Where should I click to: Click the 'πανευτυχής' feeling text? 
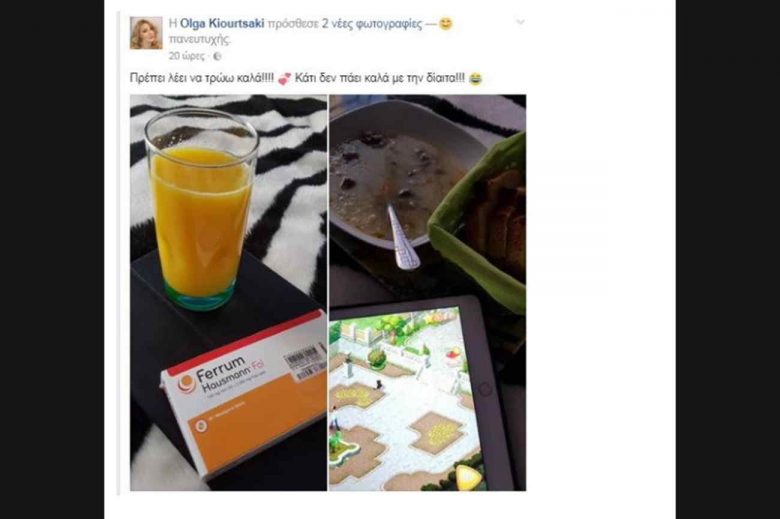pyautogui.click(x=199, y=39)
